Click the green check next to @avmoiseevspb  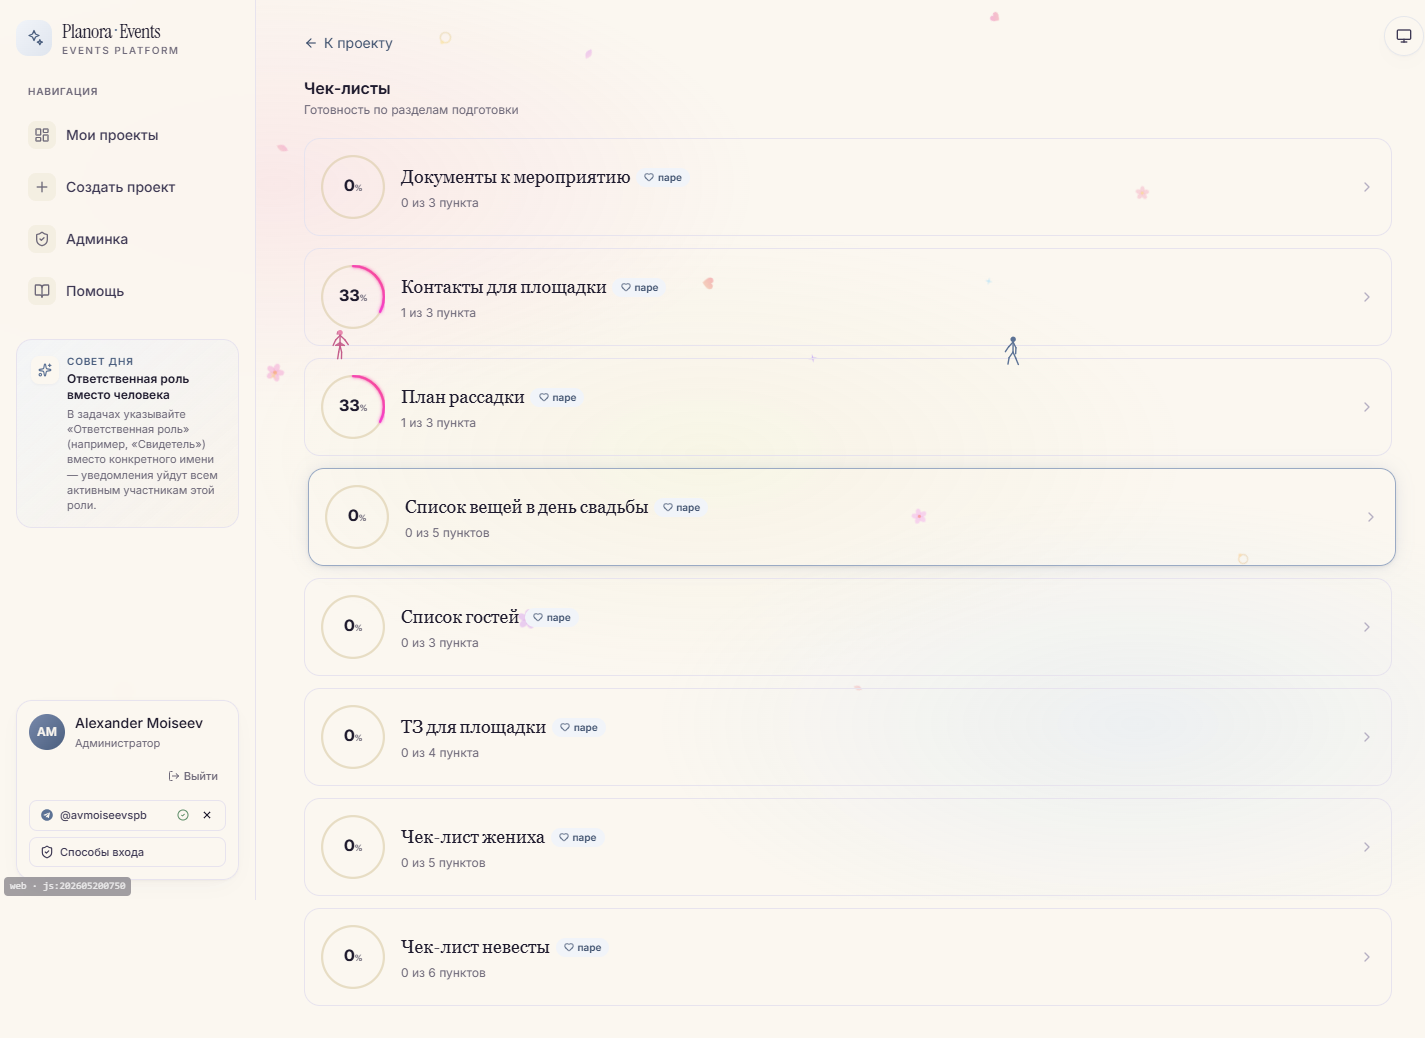[x=183, y=815]
